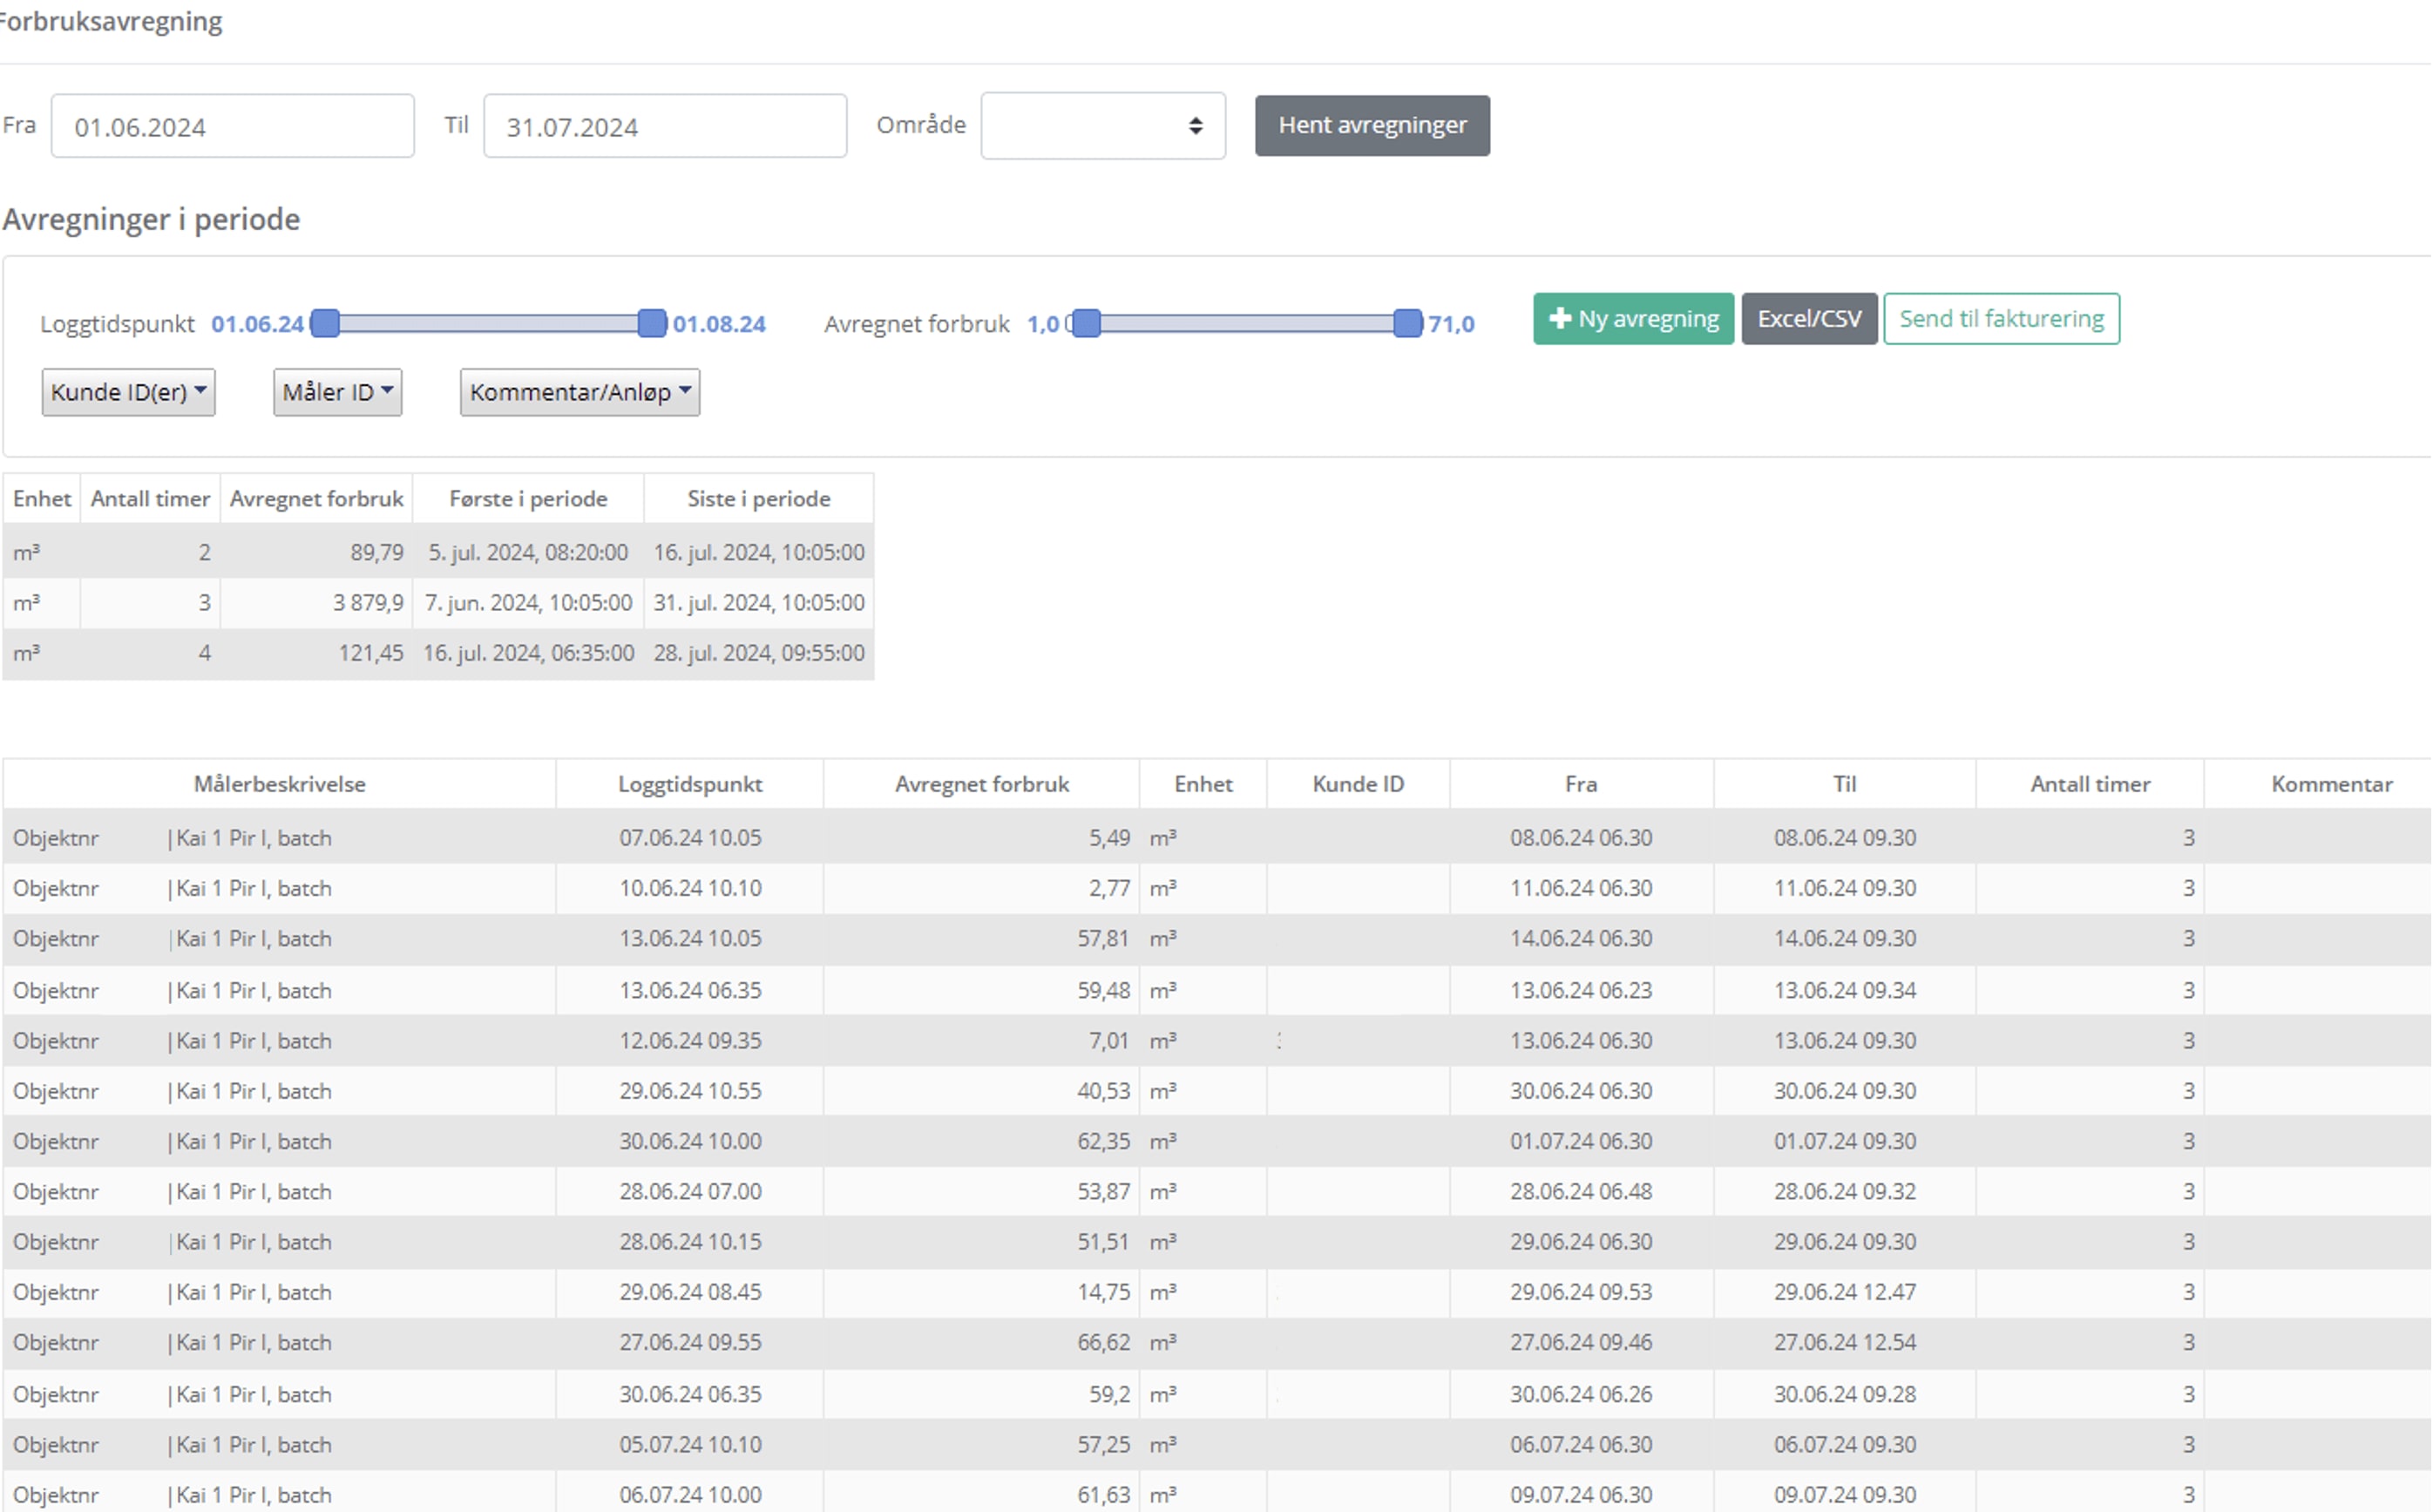Click Loggtidspunkt slider left handle
Image resolution: width=2433 pixels, height=1512 pixels.
click(325, 323)
